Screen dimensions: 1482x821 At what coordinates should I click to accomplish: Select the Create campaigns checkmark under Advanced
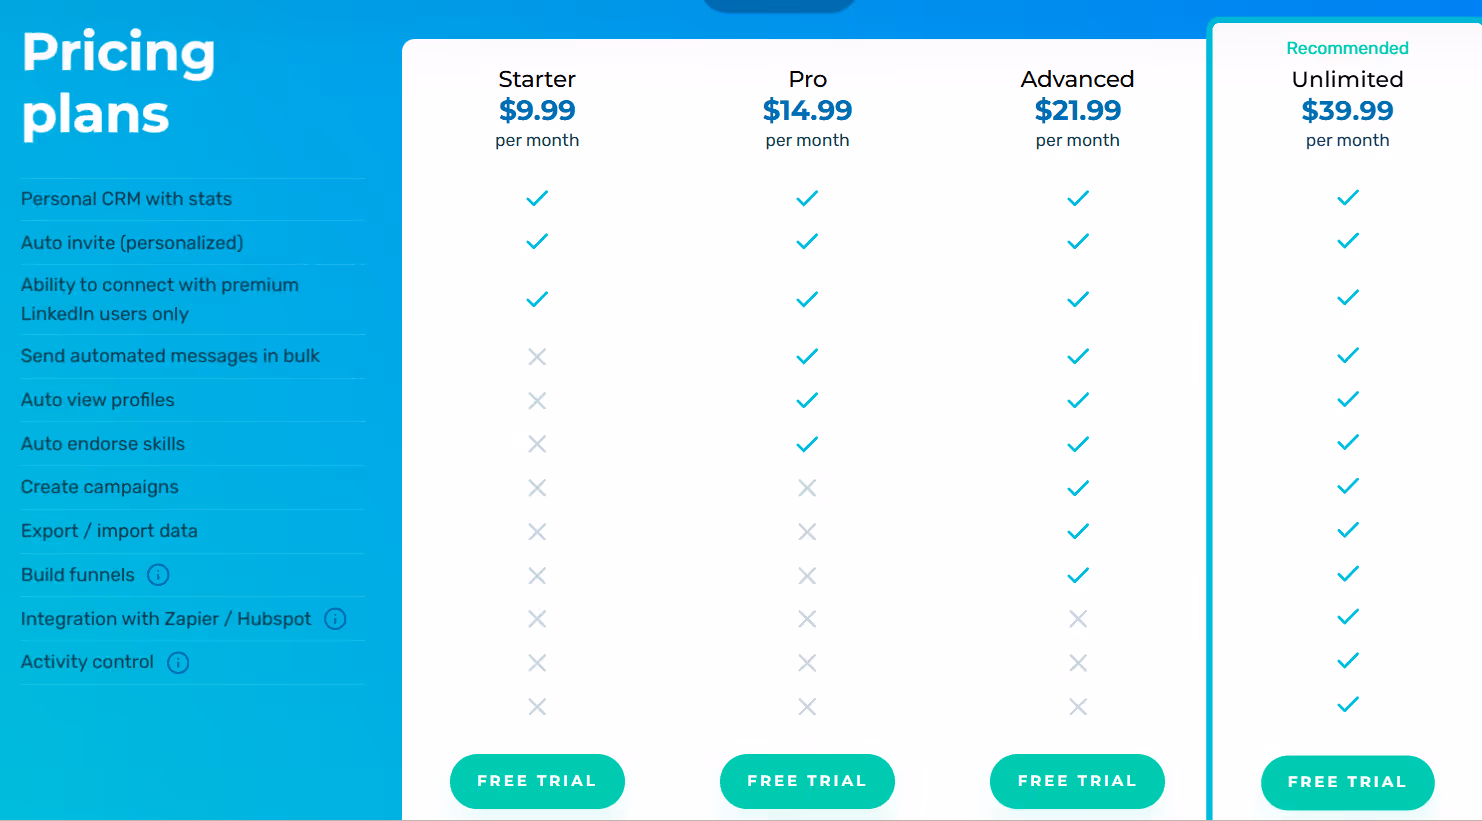click(x=1077, y=487)
